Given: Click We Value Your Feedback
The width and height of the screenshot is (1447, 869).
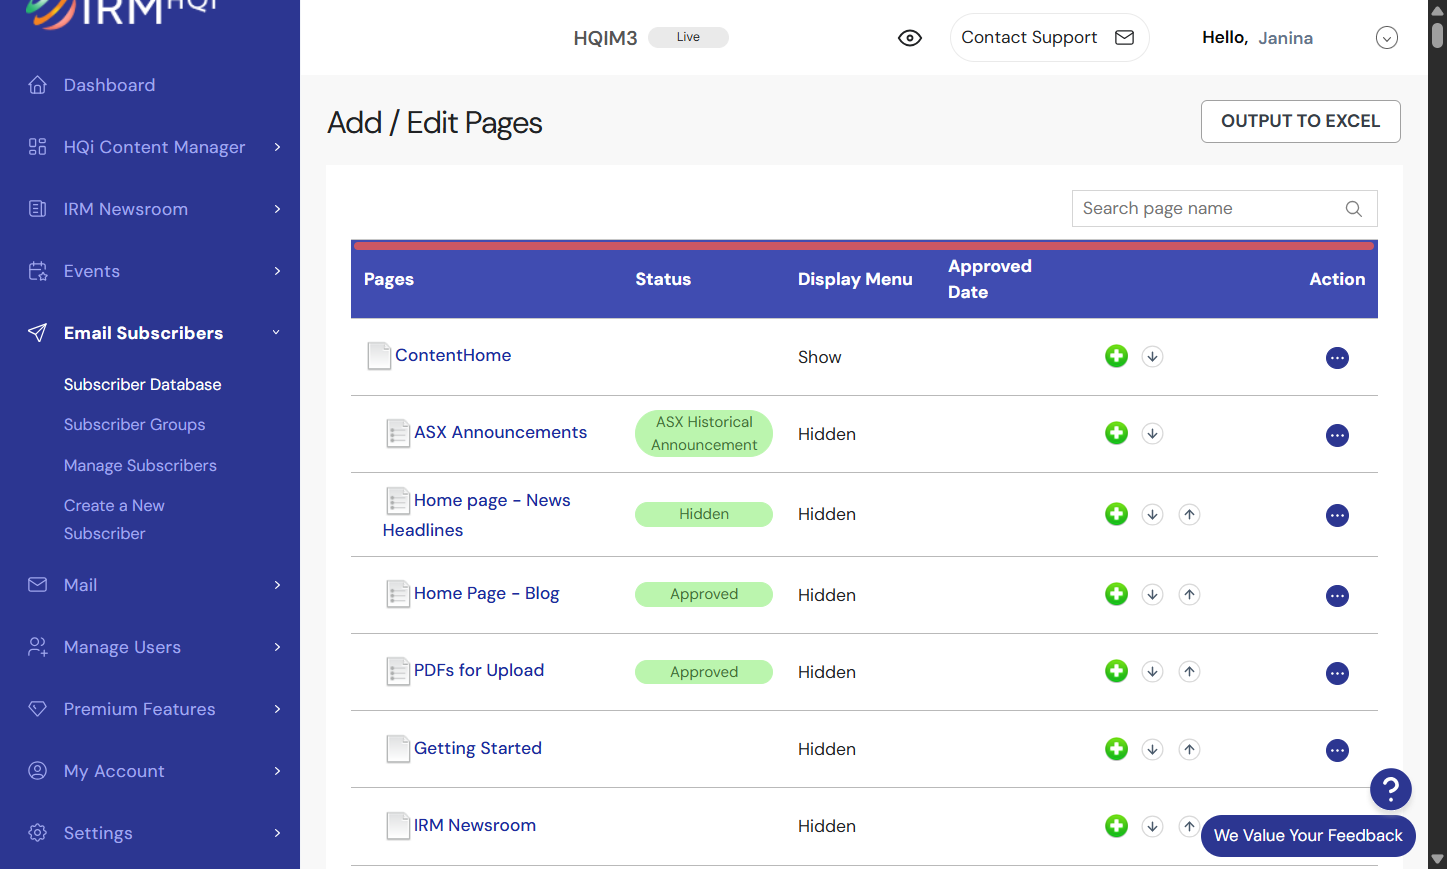Looking at the screenshot, I should tap(1308, 836).
